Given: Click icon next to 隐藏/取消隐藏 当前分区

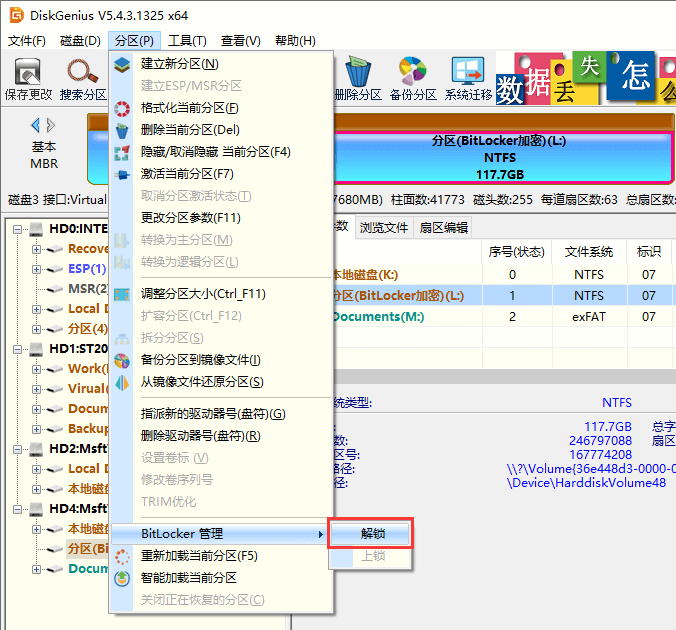Looking at the screenshot, I should point(122,153).
